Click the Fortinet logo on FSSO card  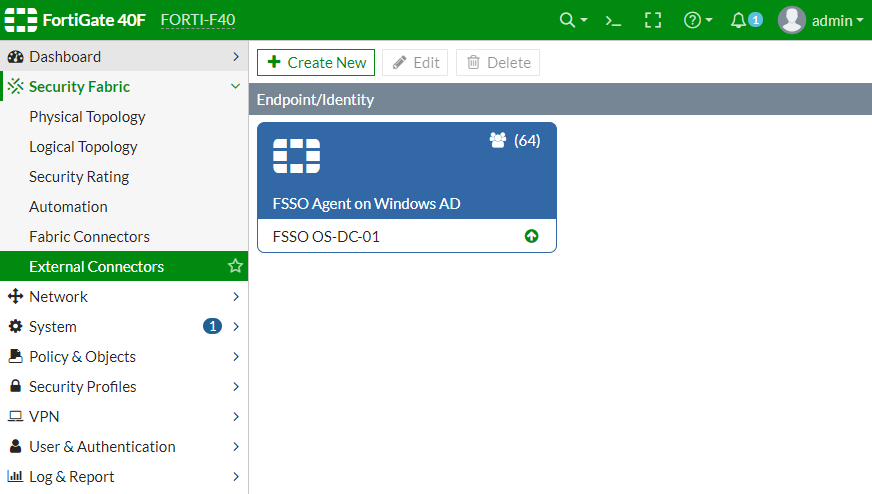296,156
